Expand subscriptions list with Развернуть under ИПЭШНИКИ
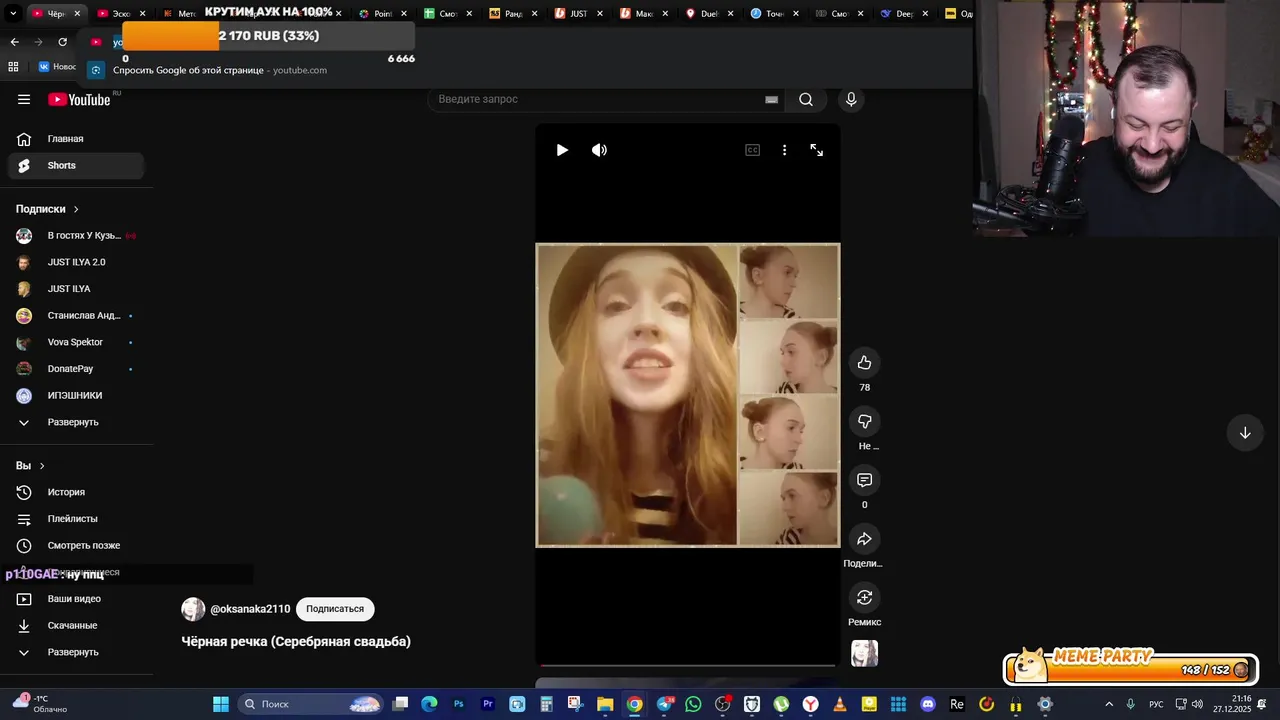This screenshot has height=720, width=1280. pyautogui.click(x=76, y=422)
